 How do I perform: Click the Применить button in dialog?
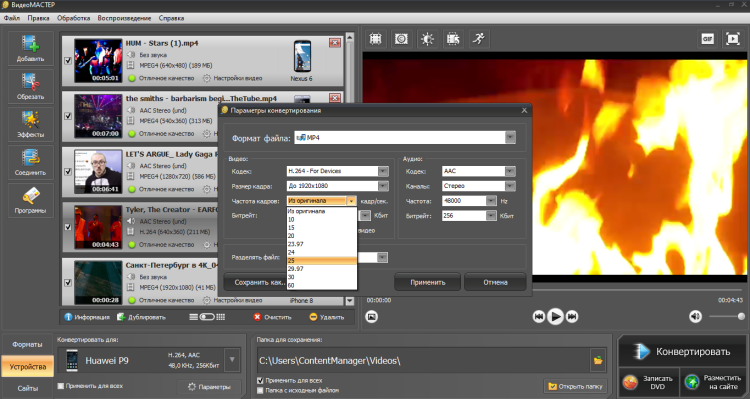[x=428, y=282]
